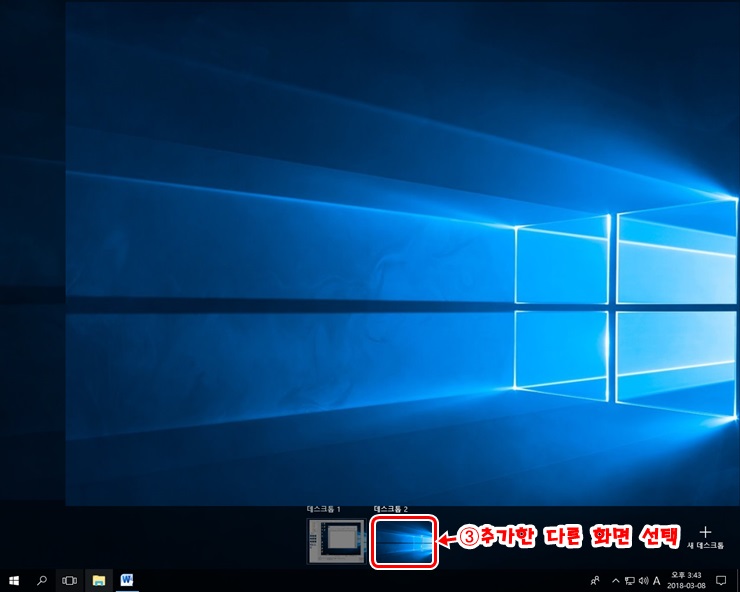Open the Action Center notifications icon
This screenshot has width=740, height=592.
coord(721,580)
